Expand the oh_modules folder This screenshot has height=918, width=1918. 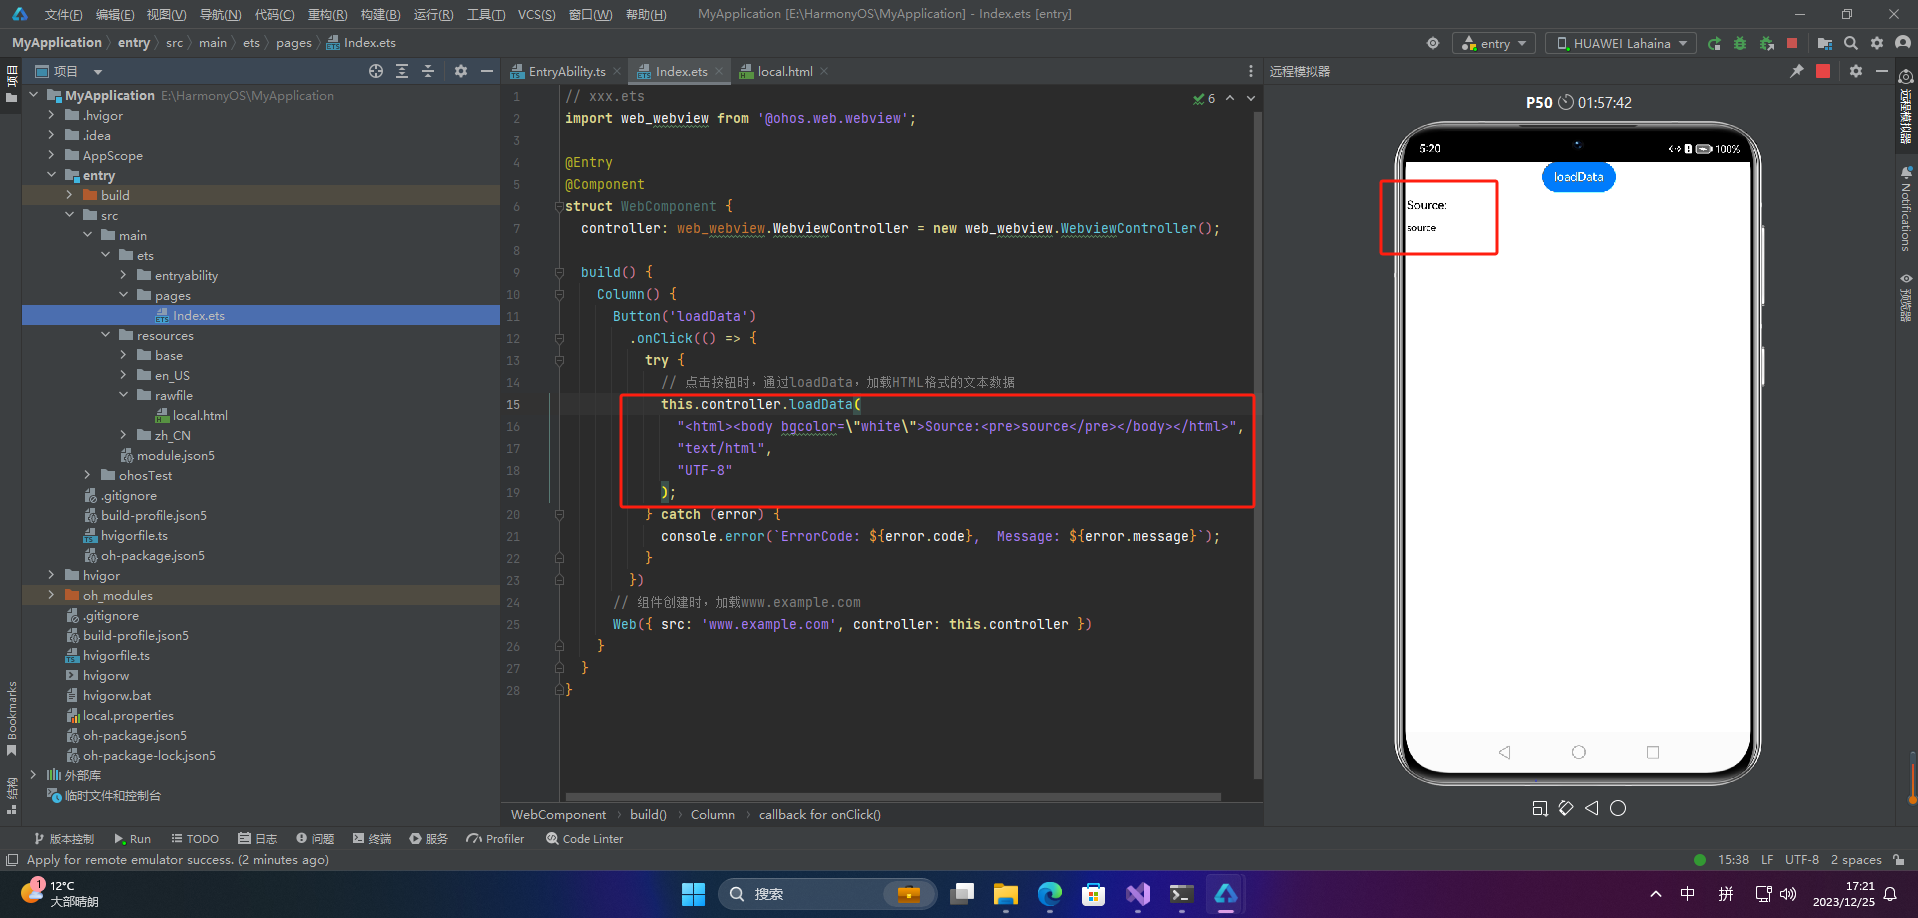[x=51, y=595]
